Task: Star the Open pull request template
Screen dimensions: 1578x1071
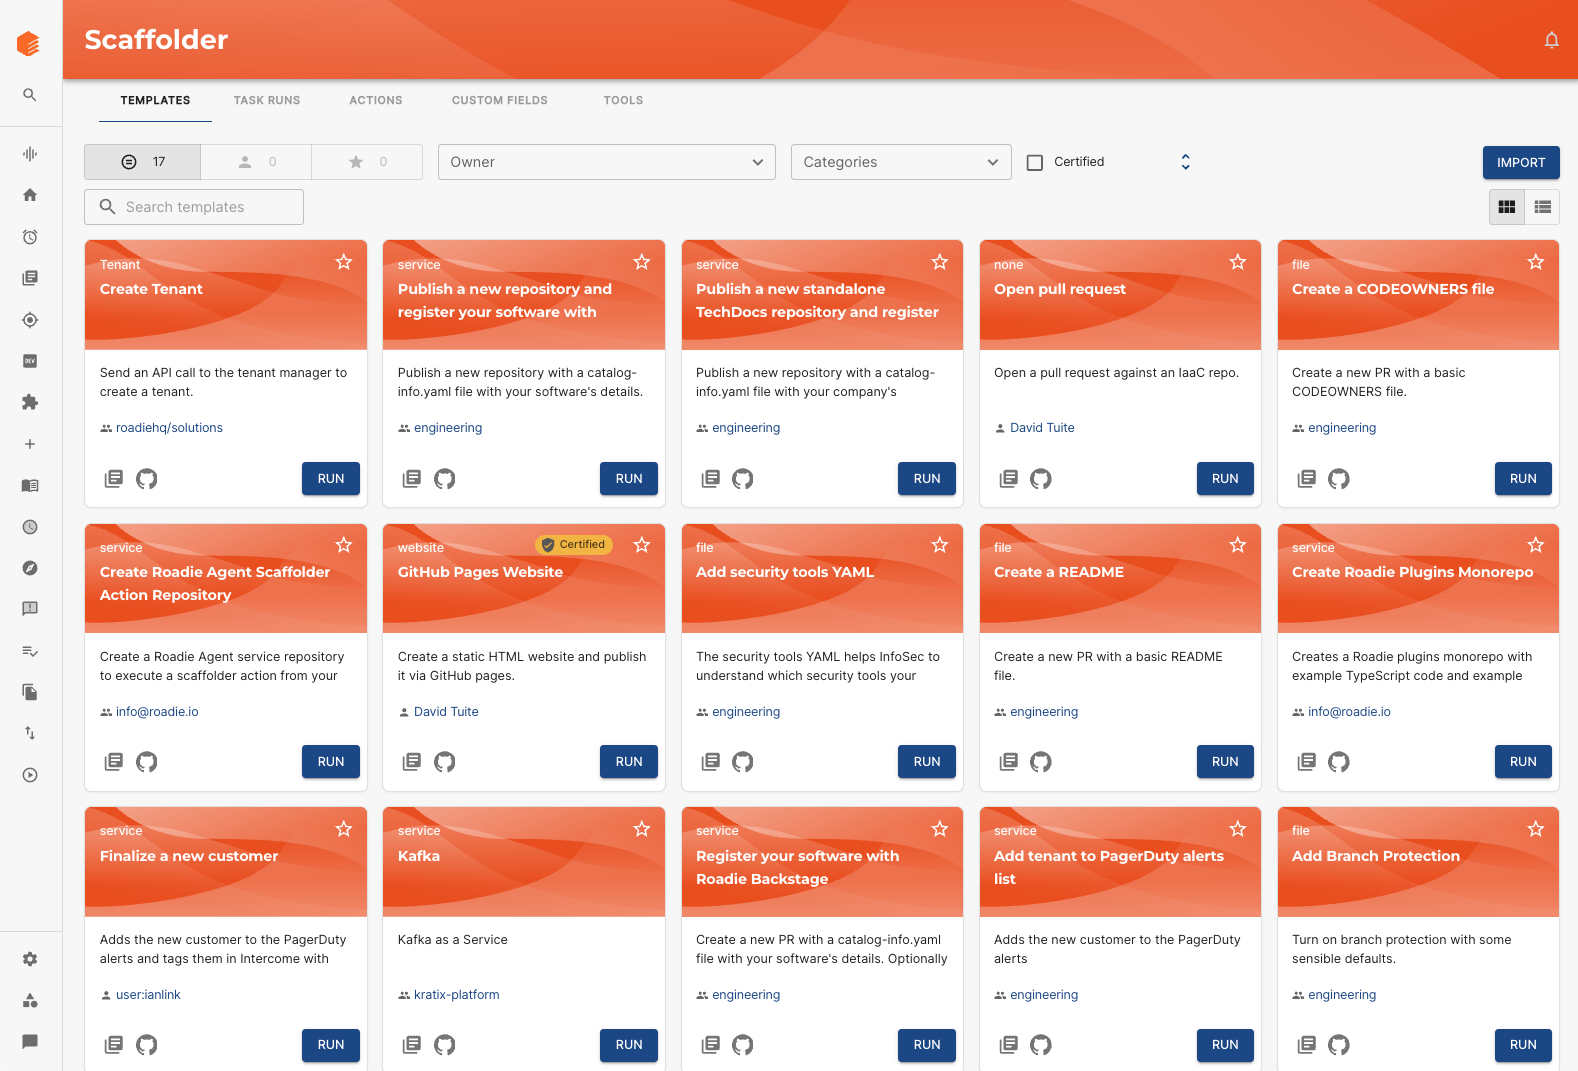Action: (1238, 262)
